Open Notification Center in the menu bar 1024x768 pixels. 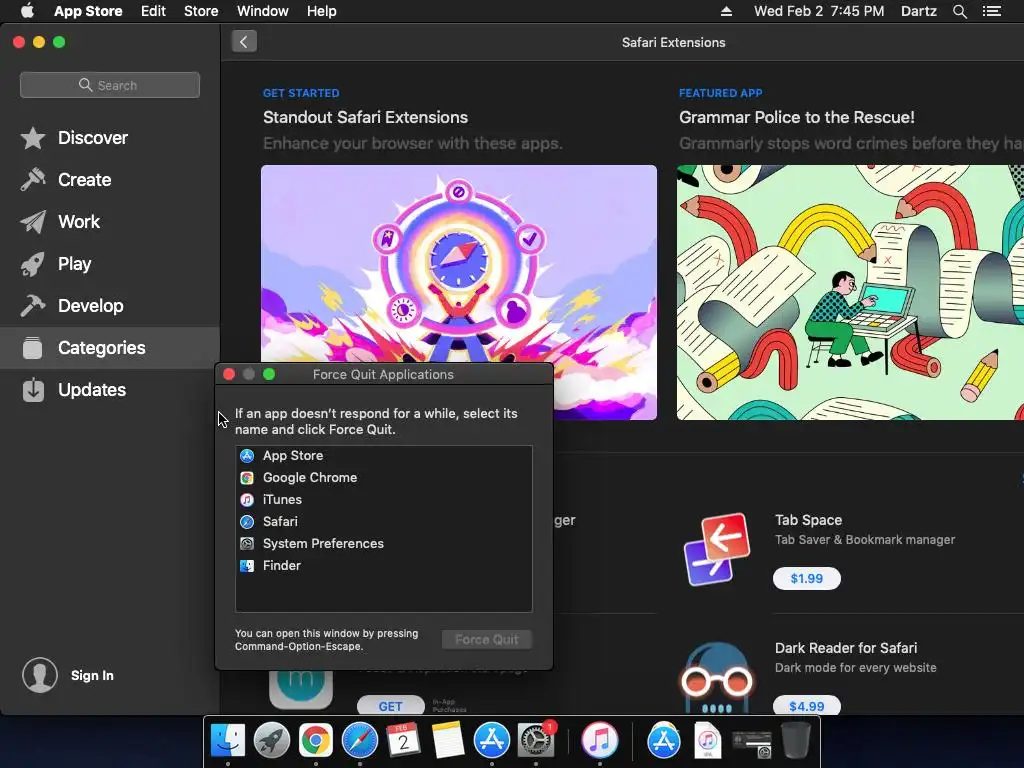point(991,11)
